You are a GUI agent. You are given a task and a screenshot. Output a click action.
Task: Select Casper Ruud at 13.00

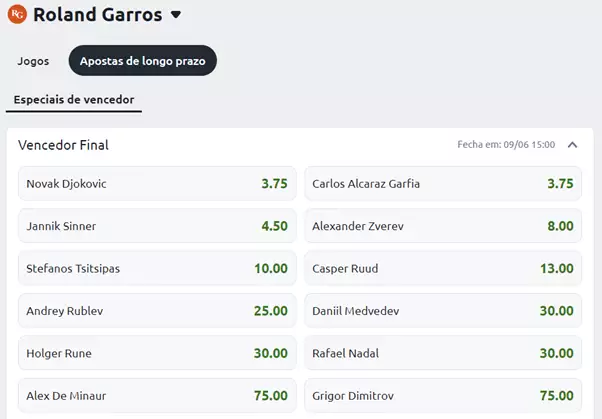(443, 268)
